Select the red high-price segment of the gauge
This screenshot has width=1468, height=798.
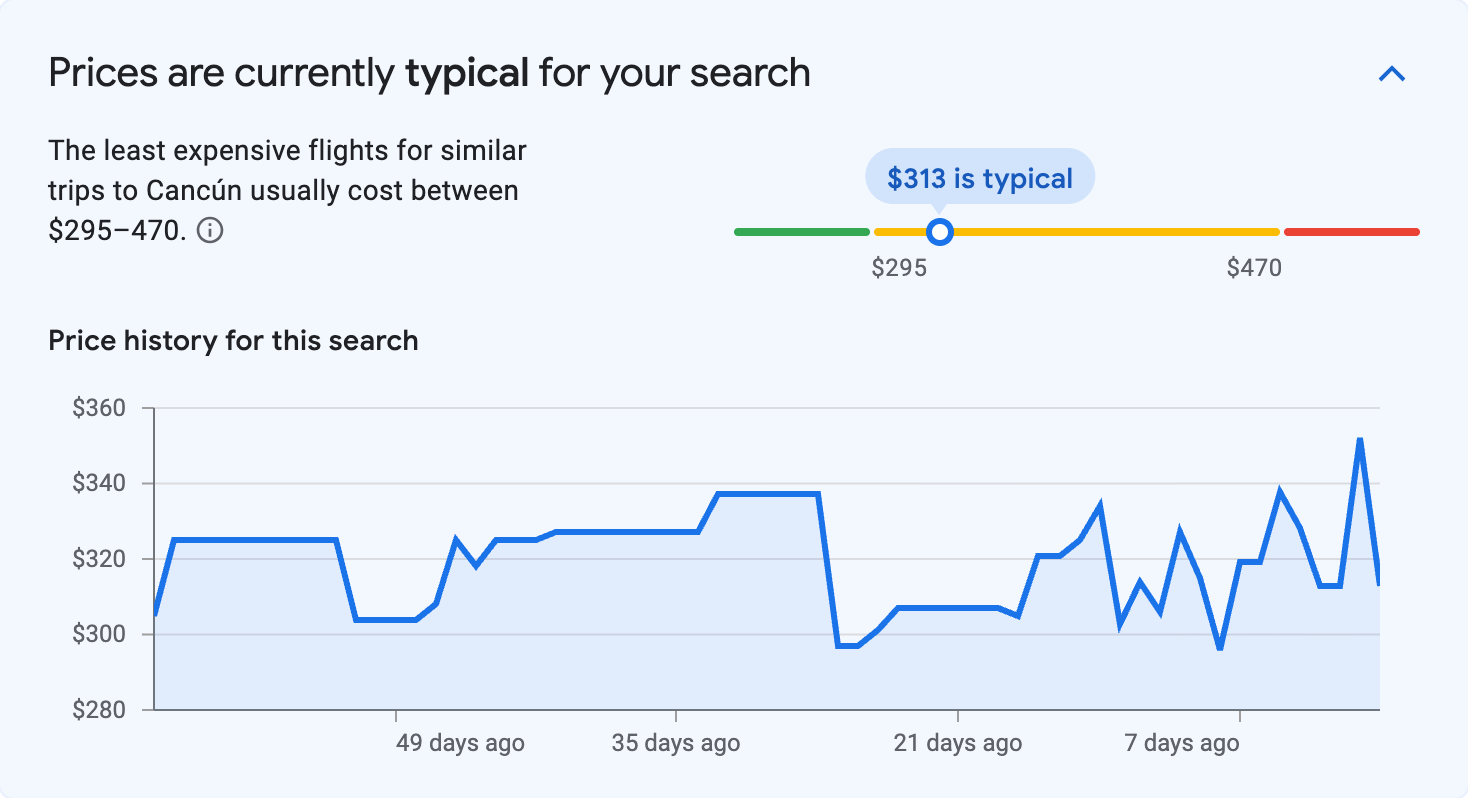click(1350, 231)
